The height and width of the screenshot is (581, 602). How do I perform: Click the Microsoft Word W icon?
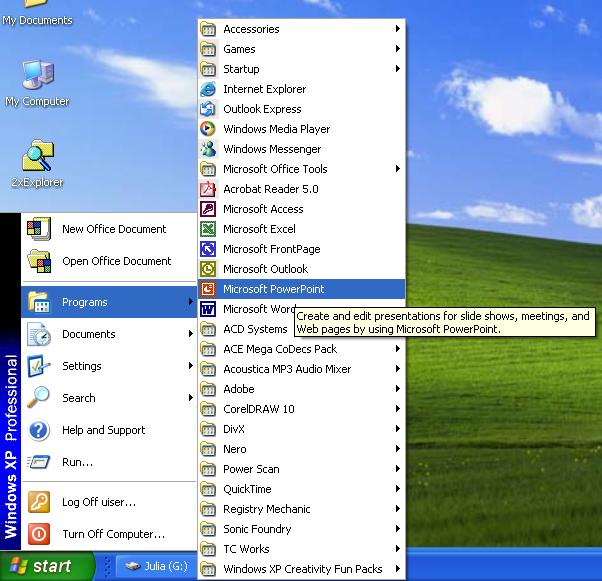pyautogui.click(x=208, y=309)
